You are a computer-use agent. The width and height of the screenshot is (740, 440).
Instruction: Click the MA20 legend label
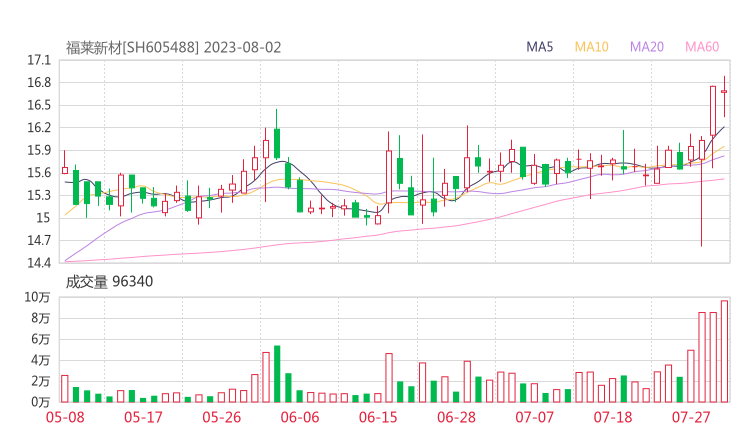coord(647,47)
